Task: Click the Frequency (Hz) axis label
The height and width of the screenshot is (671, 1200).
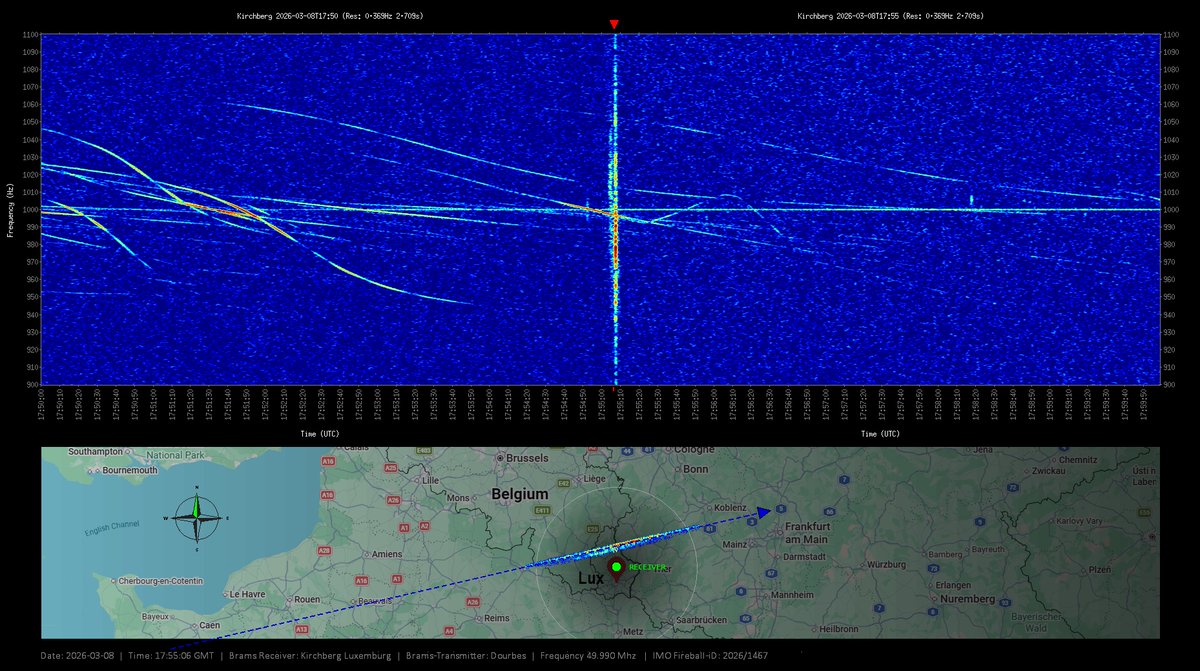Action: click(11, 210)
